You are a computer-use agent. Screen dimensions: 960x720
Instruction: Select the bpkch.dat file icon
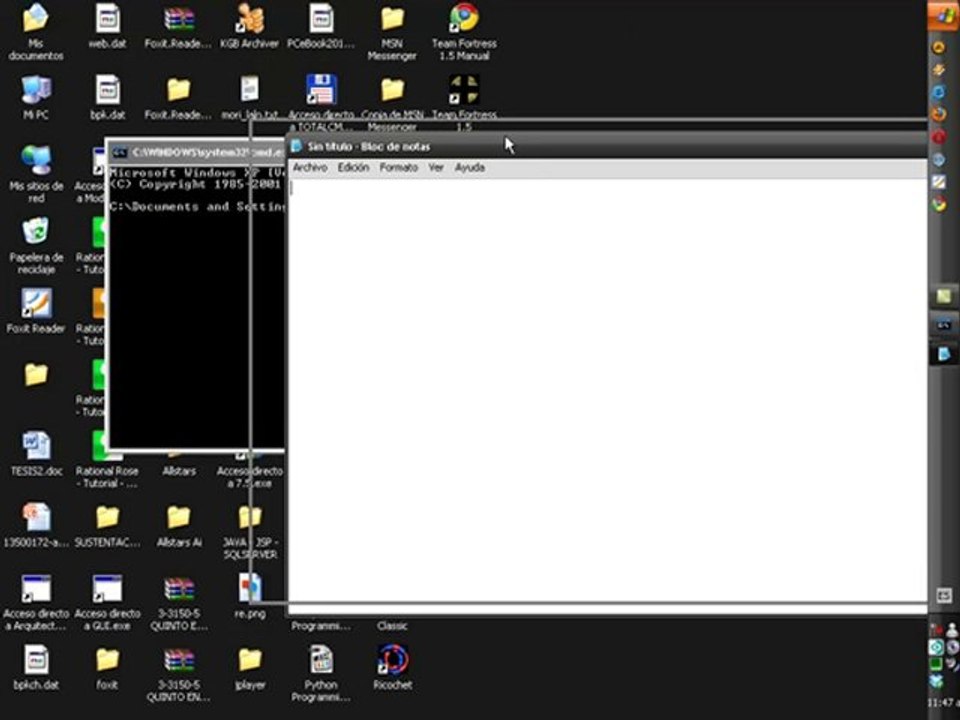tap(36, 667)
